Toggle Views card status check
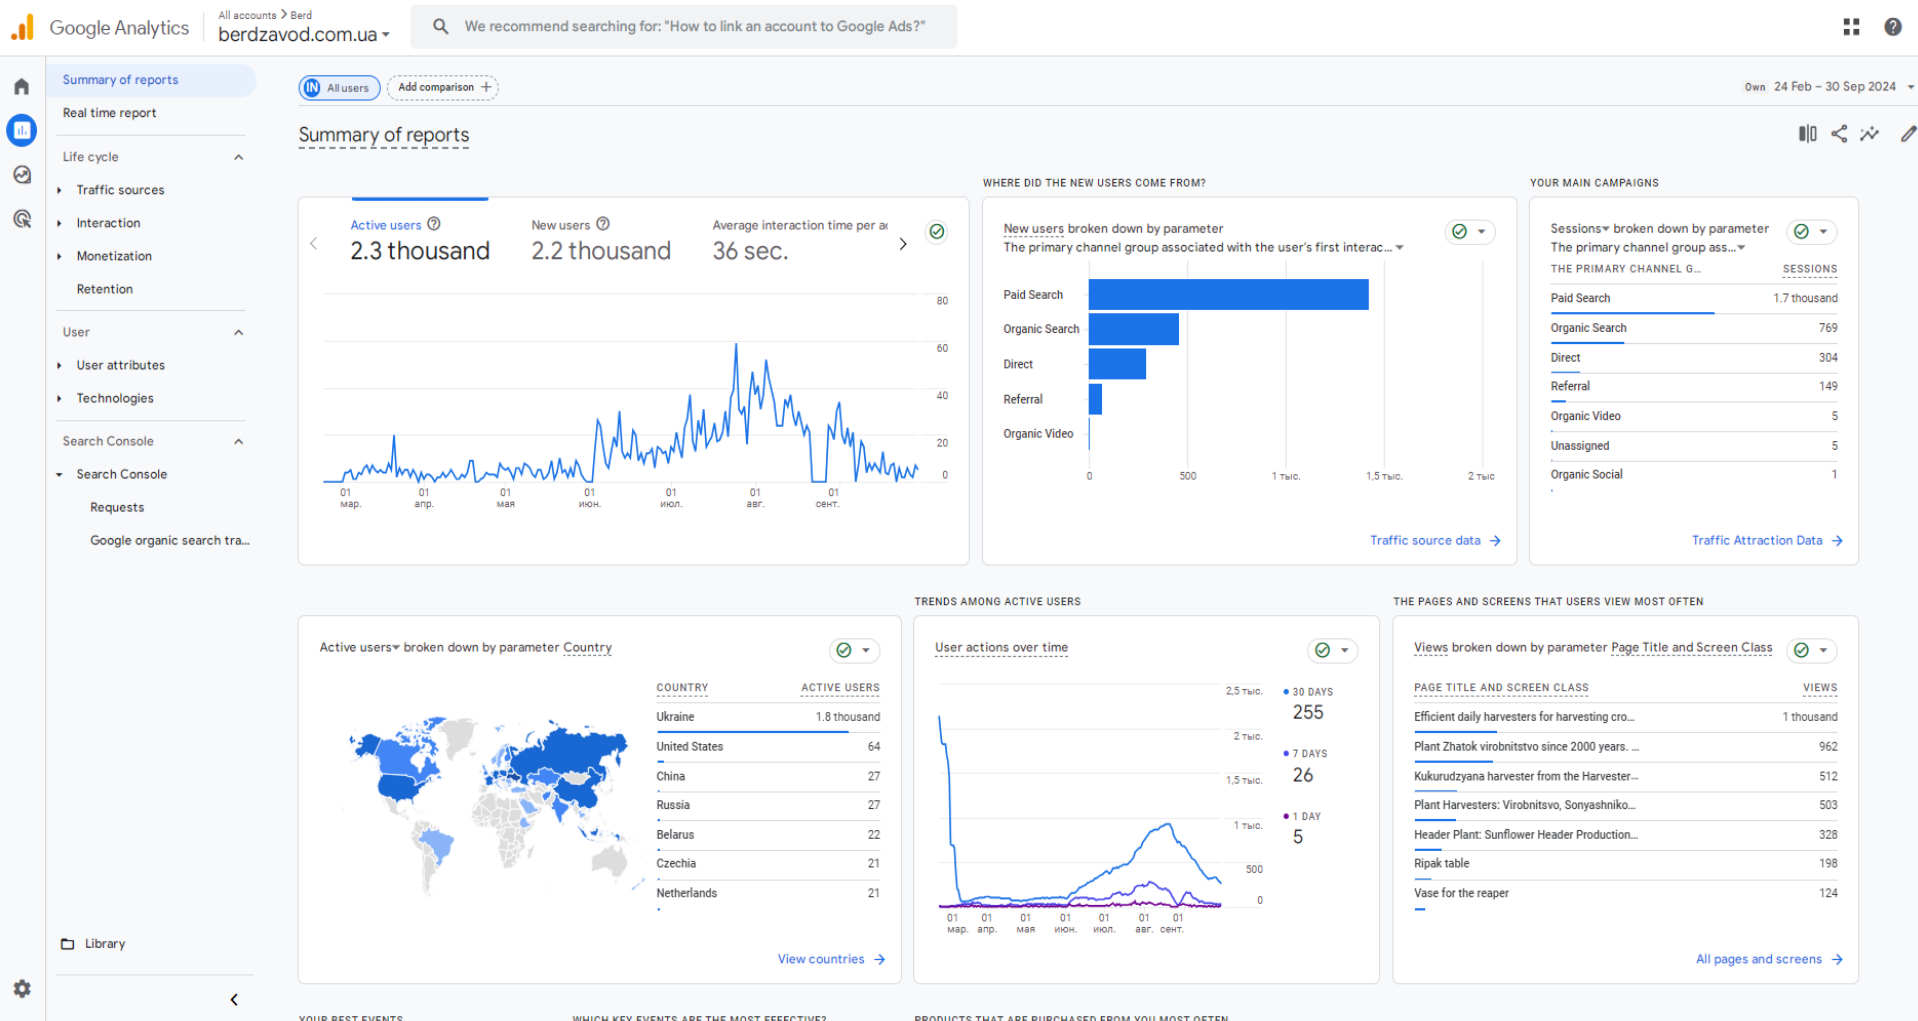 pos(1801,650)
